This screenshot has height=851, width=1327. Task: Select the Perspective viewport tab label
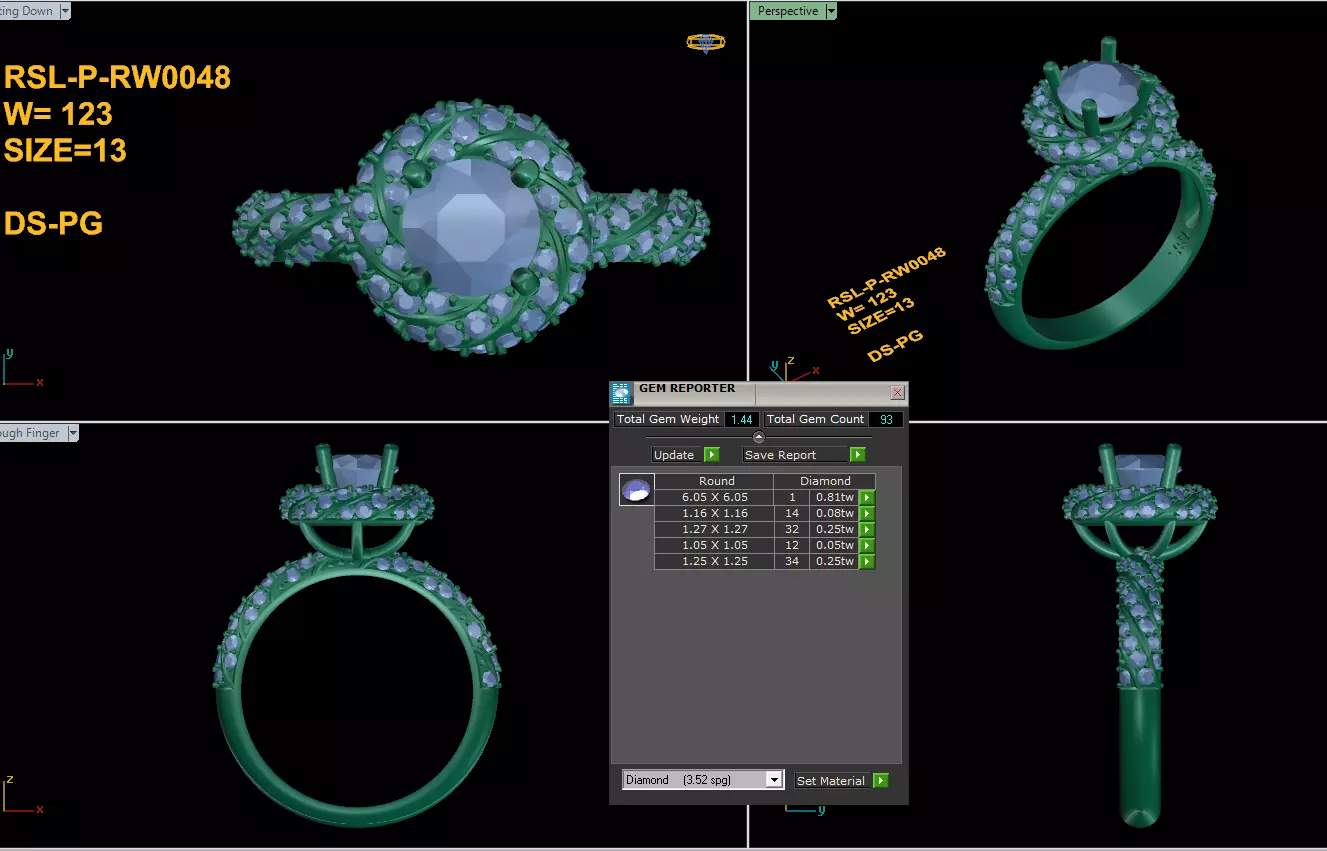tap(788, 11)
